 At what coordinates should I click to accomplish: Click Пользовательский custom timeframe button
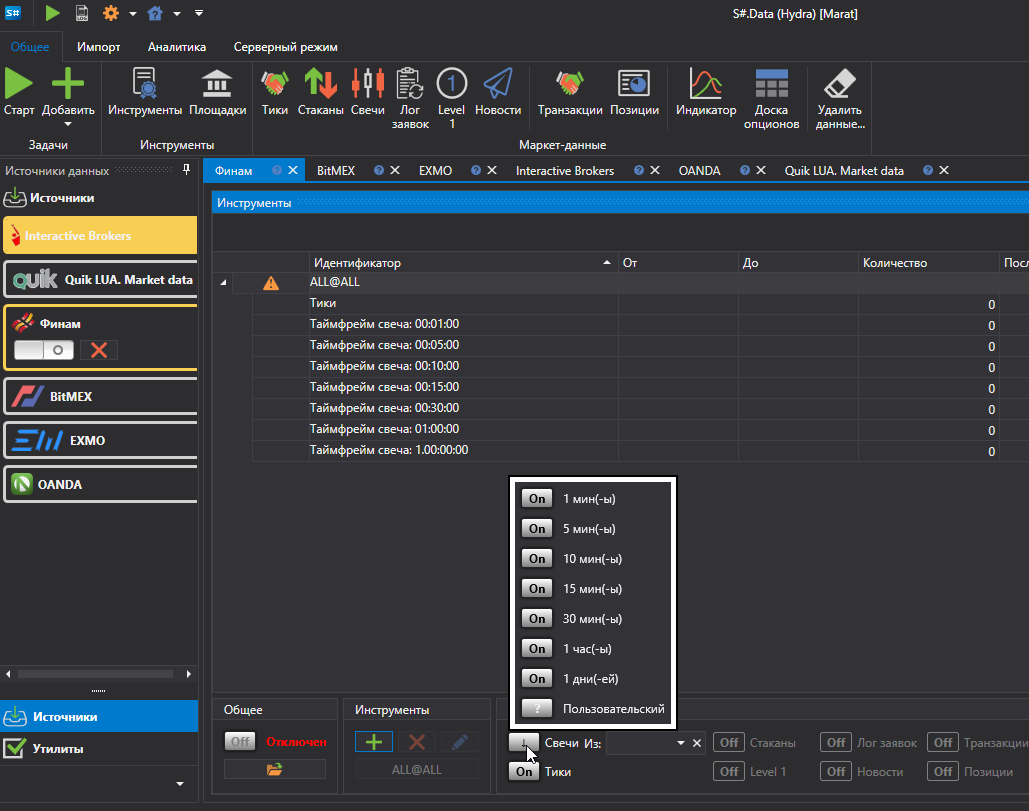click(537, 709)
